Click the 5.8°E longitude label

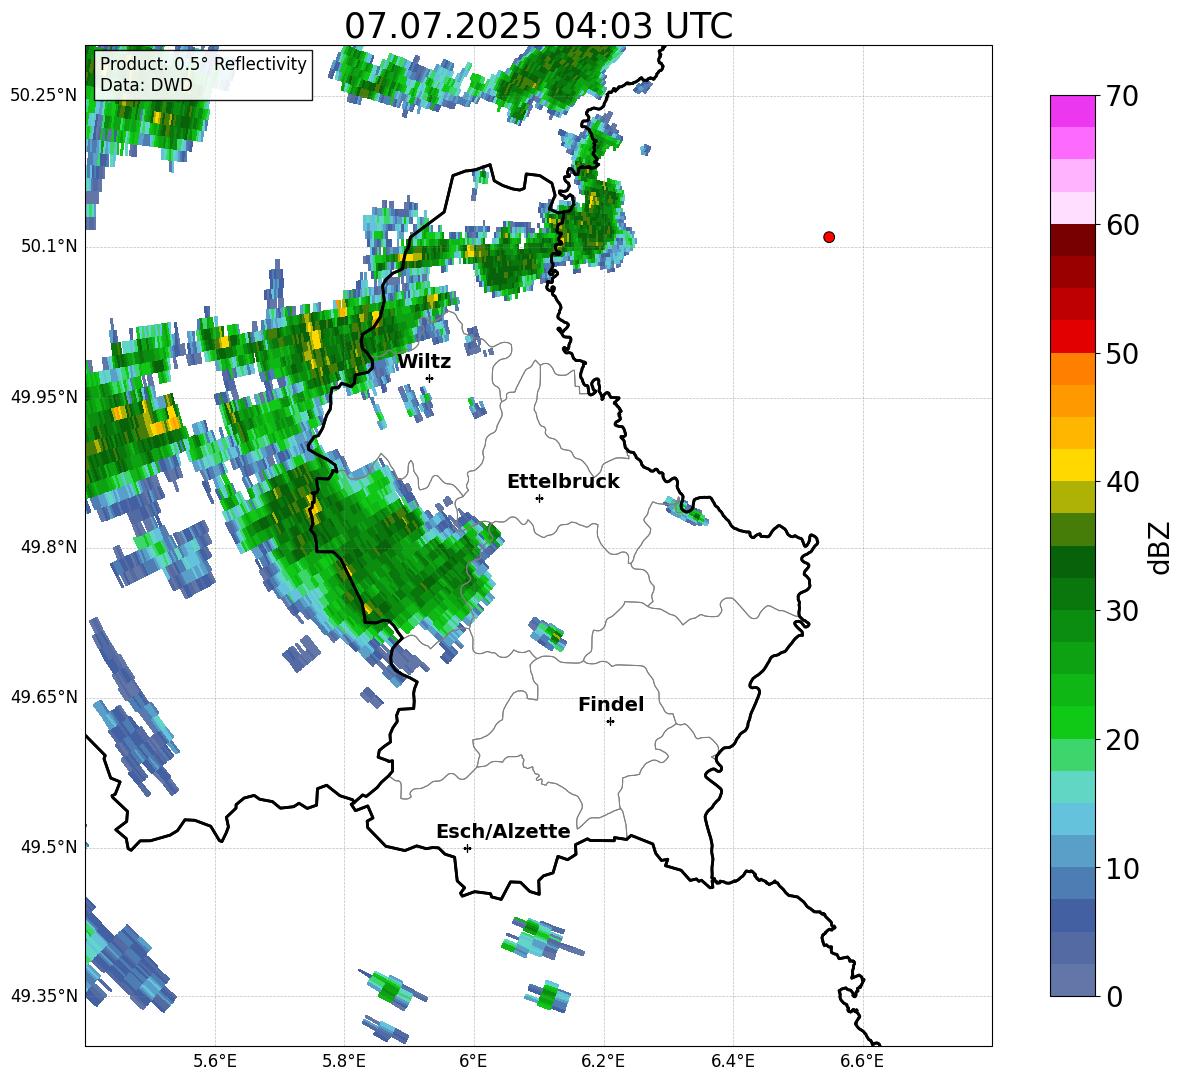(344, 1061)
